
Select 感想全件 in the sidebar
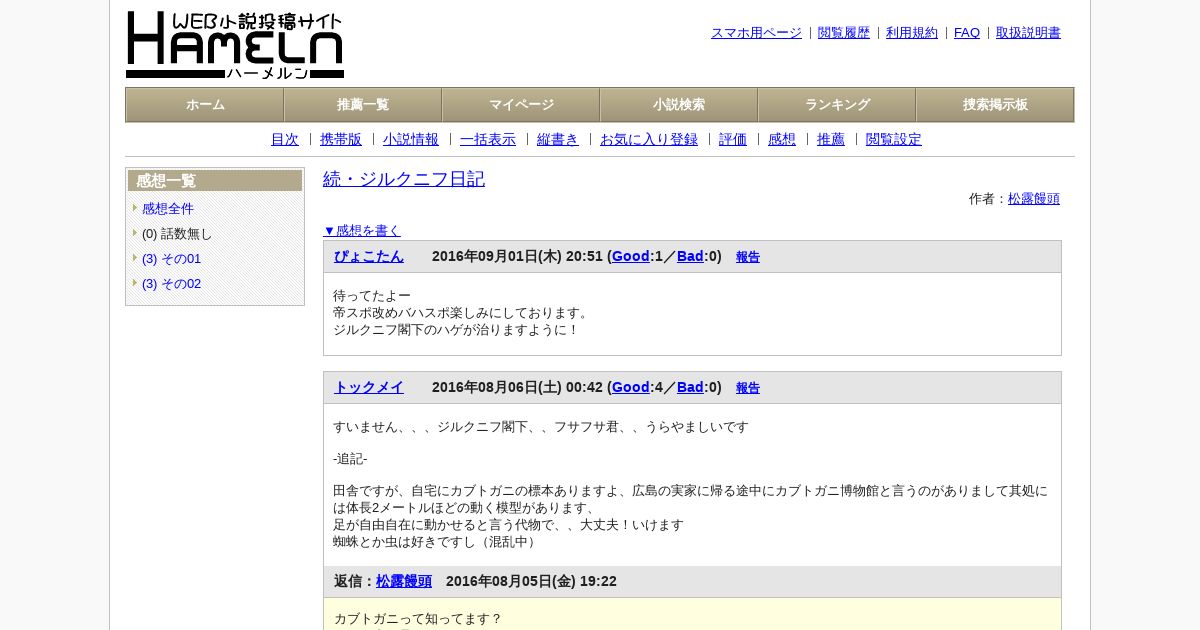click(x=168, y=209)
